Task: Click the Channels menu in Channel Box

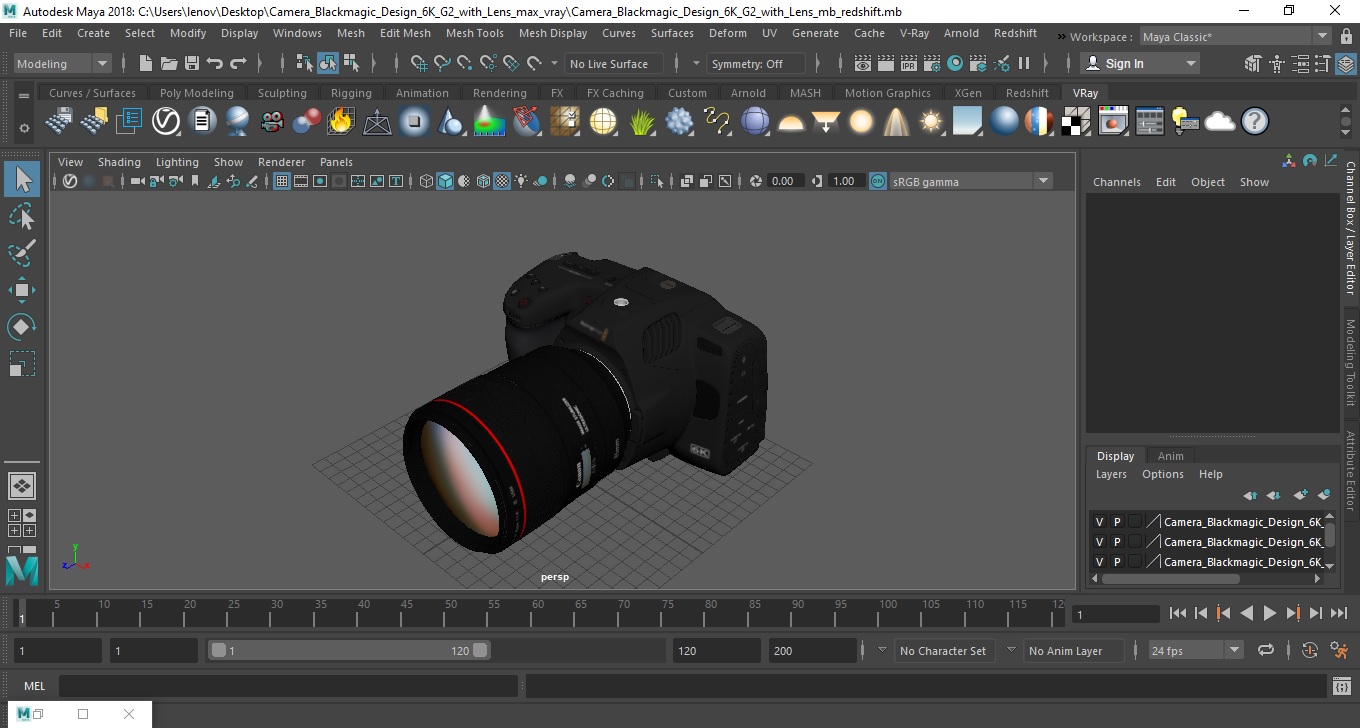Action: click(1117, 182)
